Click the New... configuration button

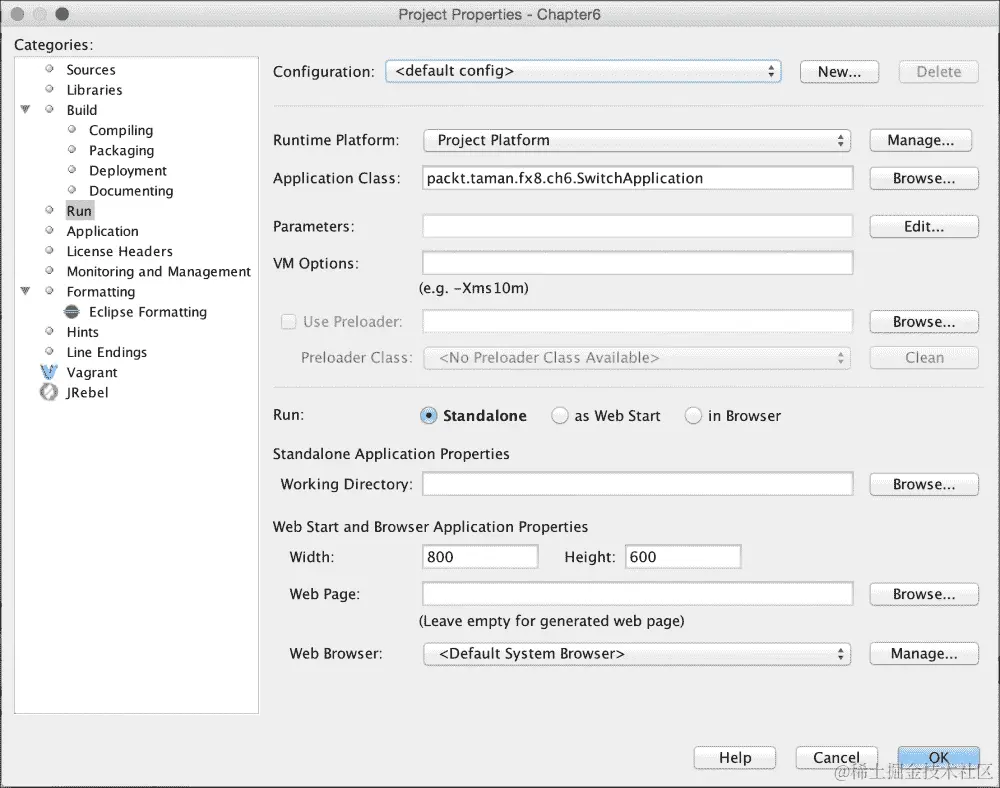(x=839, y=71)
